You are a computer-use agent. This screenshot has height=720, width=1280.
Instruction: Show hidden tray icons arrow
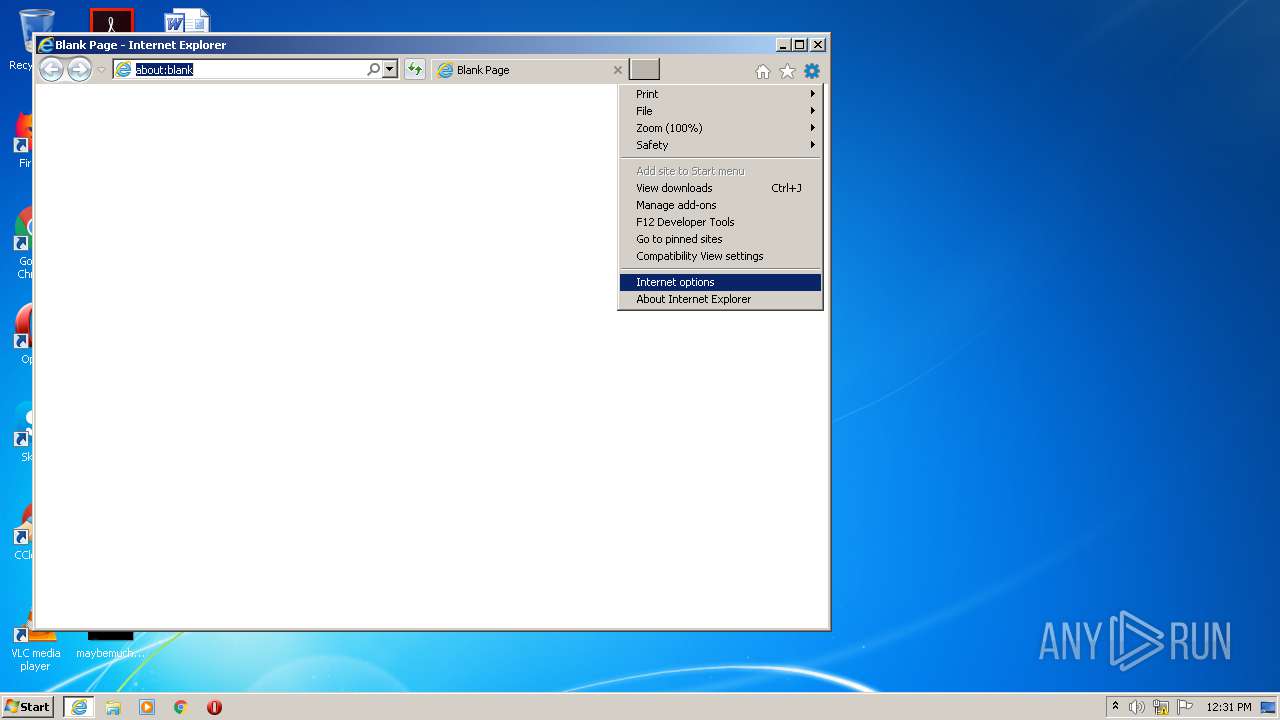pos(1115,706)
